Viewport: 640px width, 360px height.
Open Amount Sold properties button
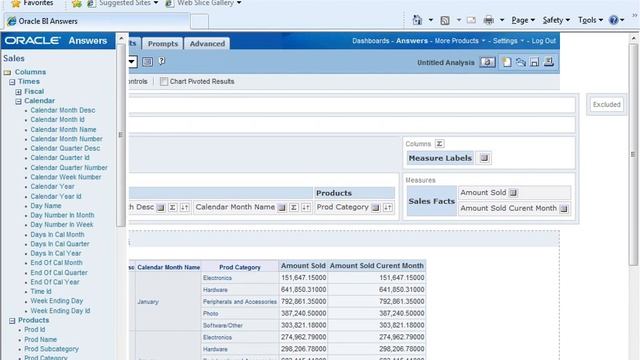coord(513,193)
